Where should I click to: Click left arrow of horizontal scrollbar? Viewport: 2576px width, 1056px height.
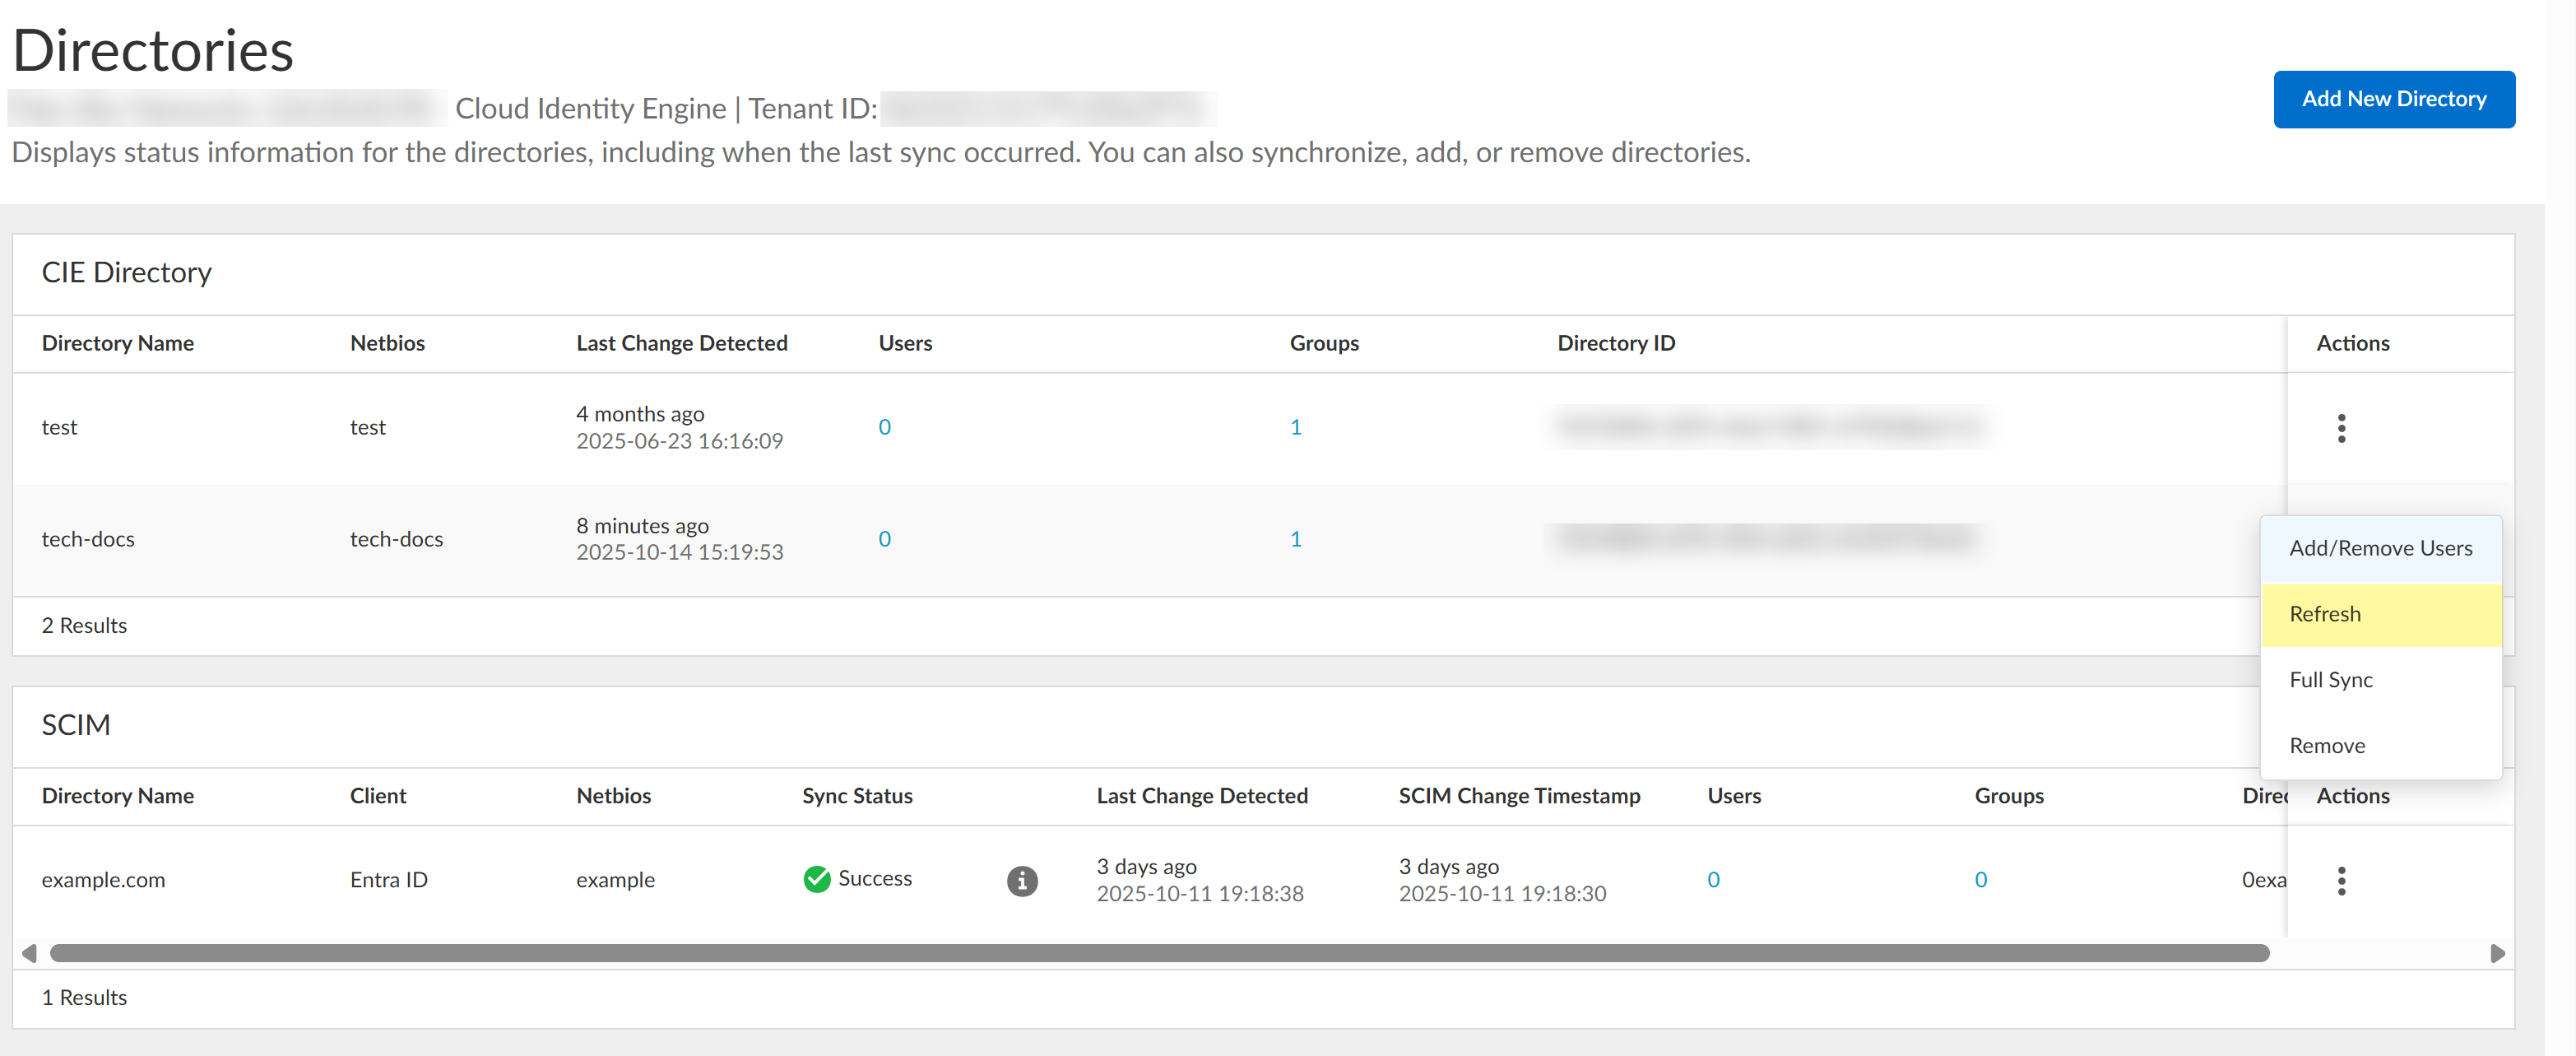(x=29, y=953)
